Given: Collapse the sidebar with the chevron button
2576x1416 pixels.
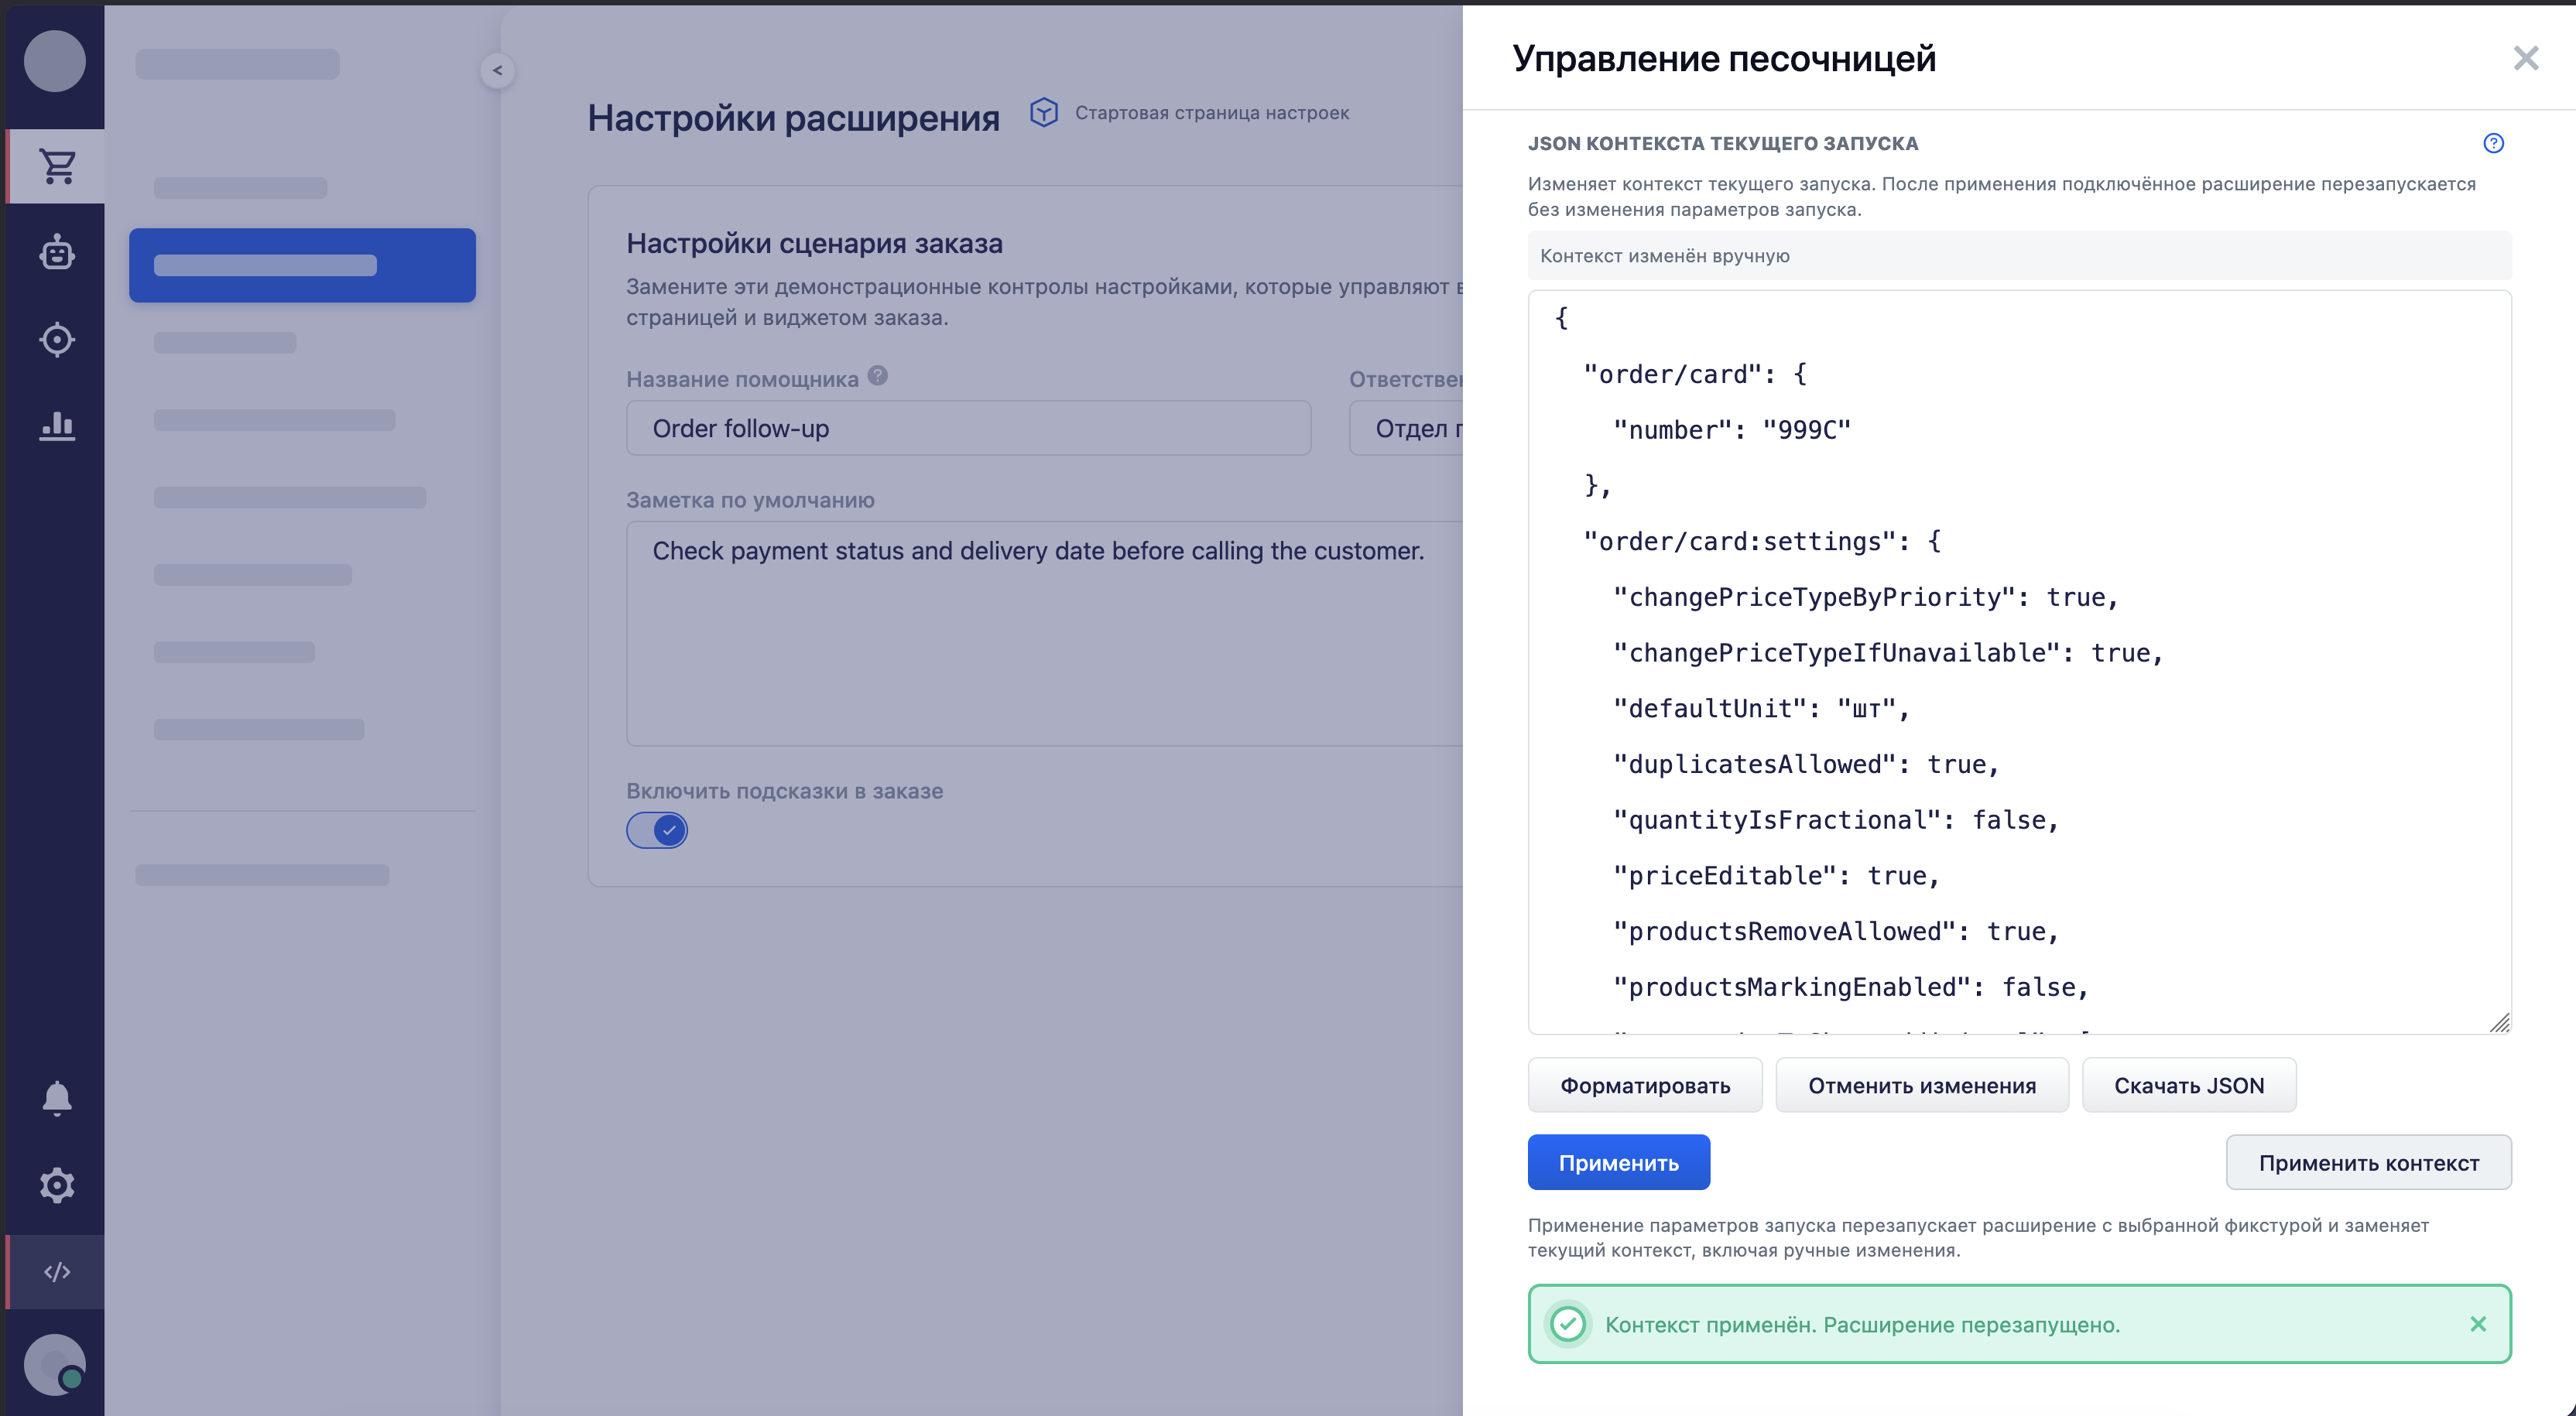Looking at the screenshot, I should click(x=497, y=70).
